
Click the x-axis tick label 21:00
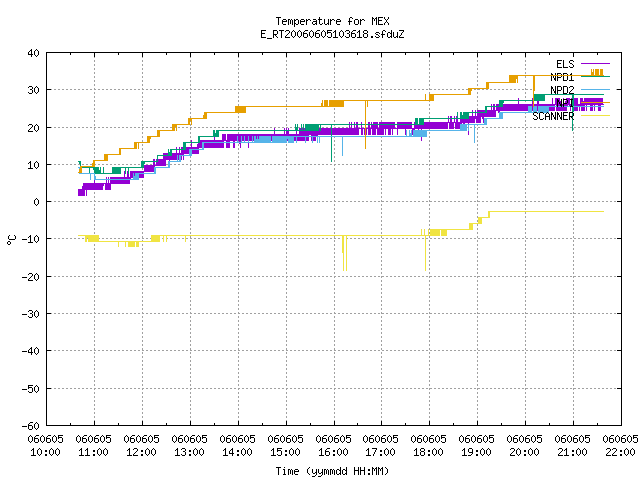572,452
